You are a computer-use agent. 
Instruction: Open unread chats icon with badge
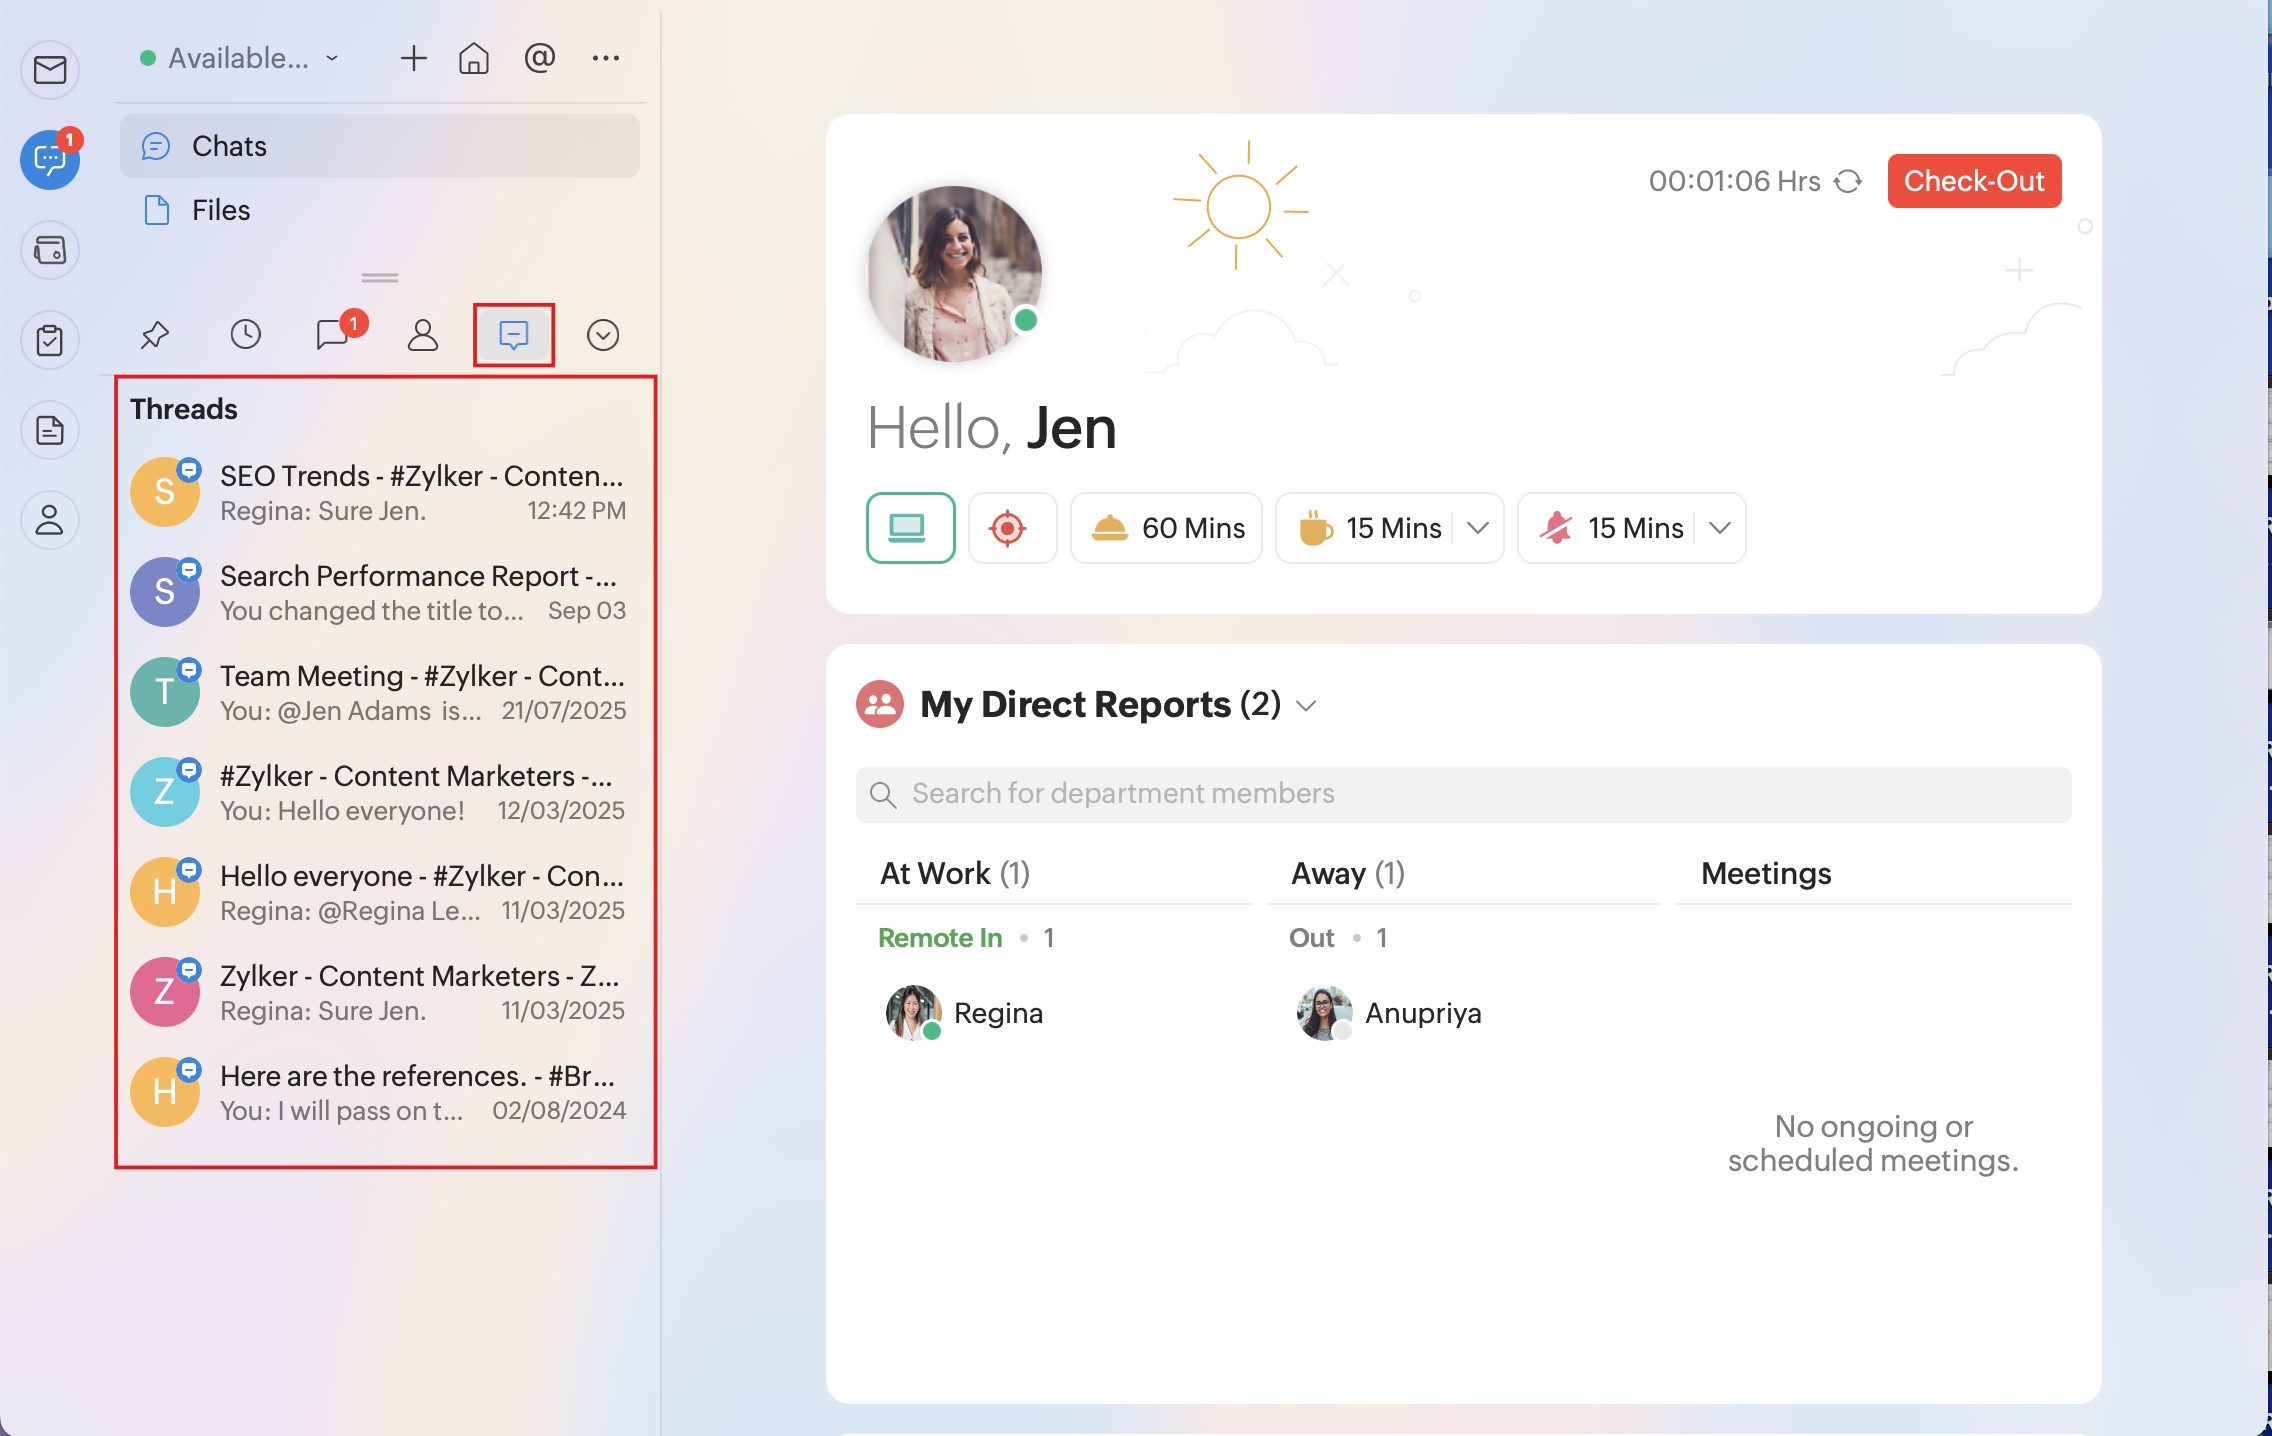coord(334,335)
